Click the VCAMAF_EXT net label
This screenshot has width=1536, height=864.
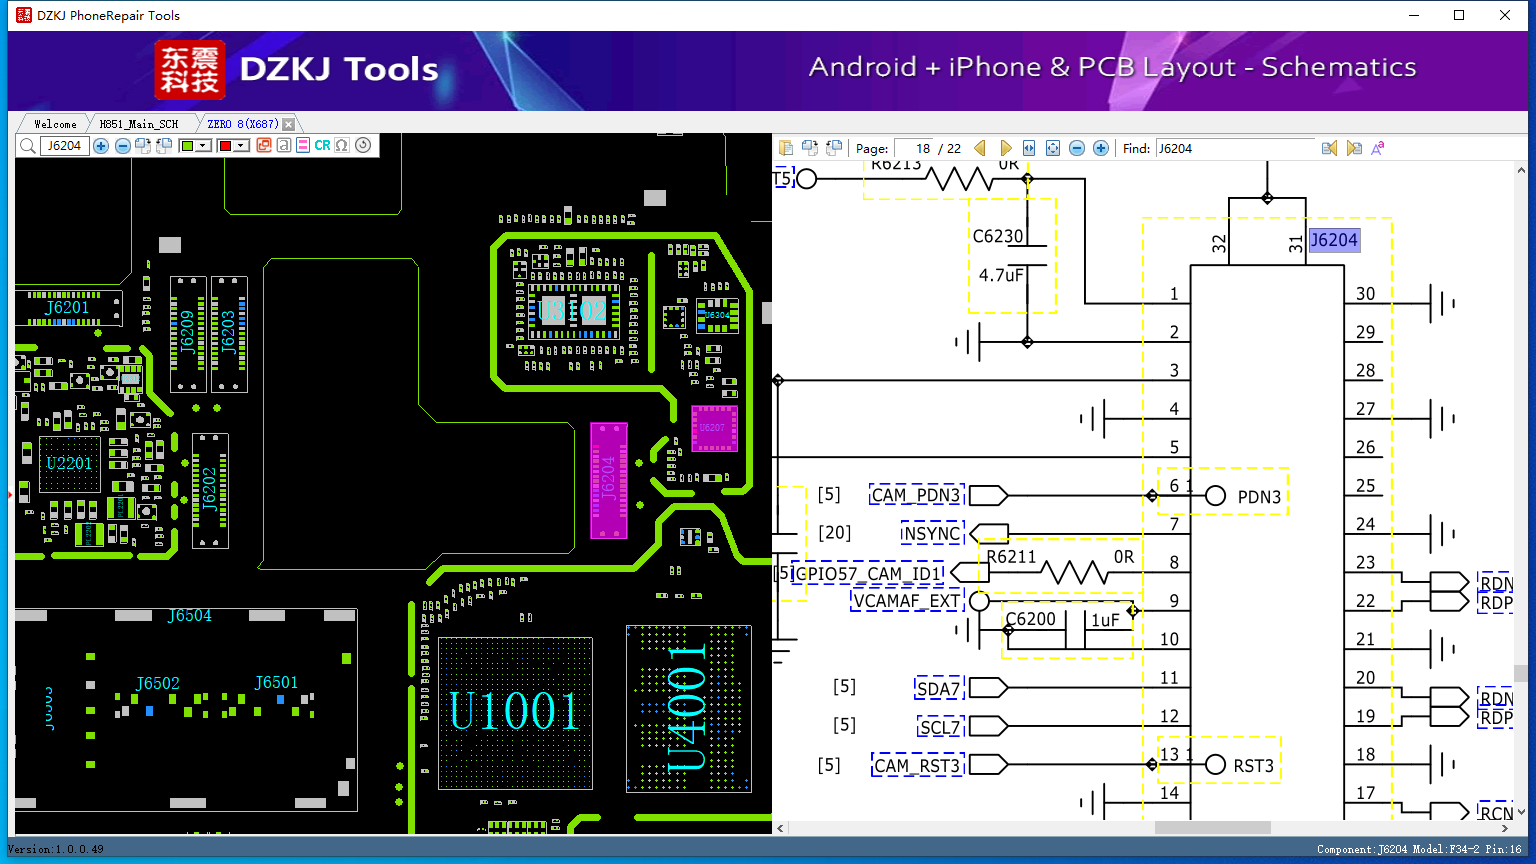click(x=906, y=601)
